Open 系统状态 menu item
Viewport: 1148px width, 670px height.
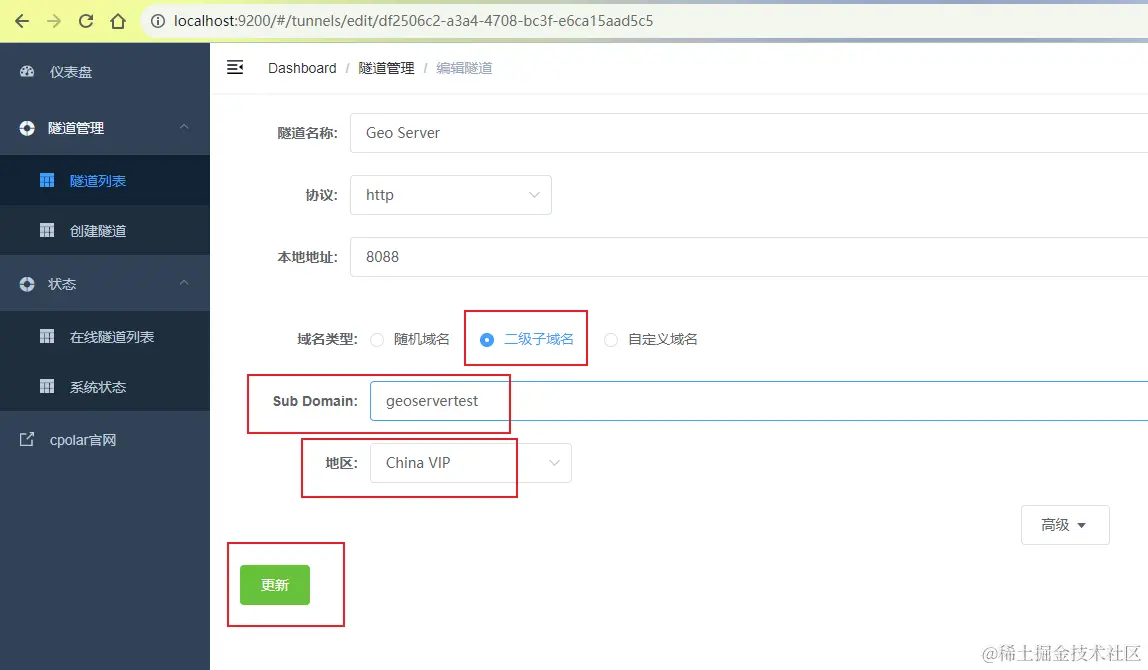[105, 387]
